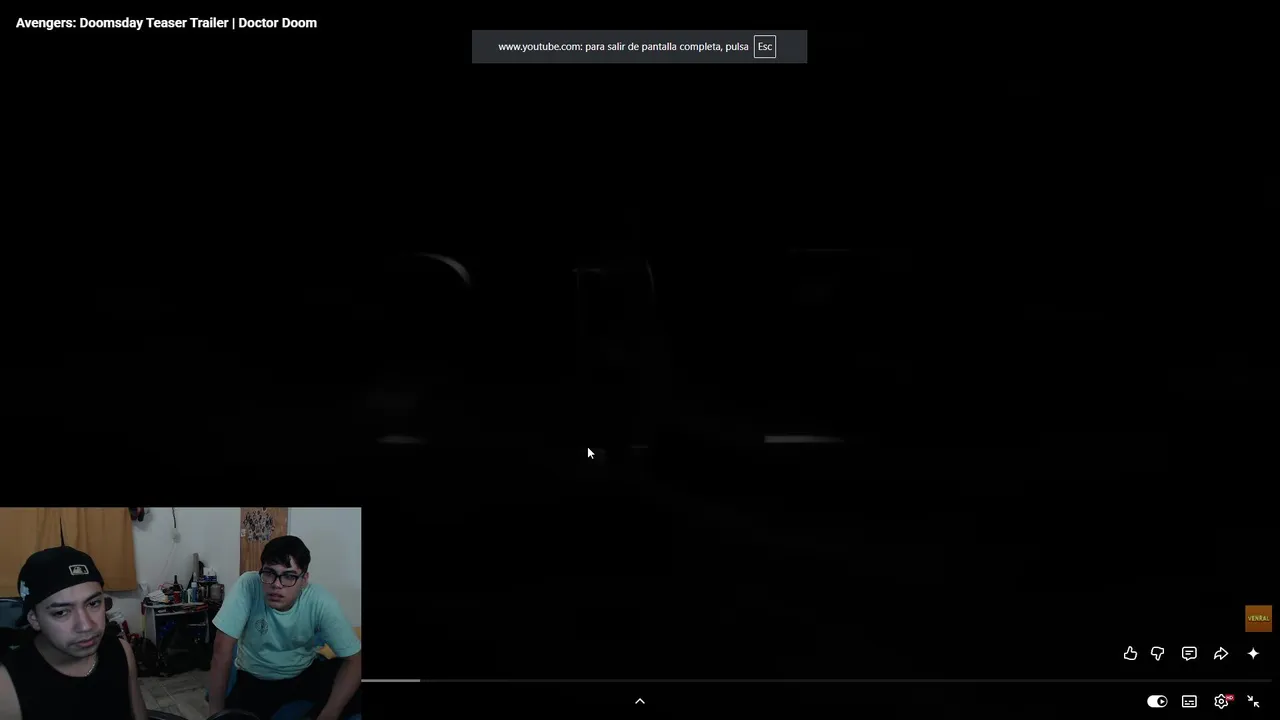This screenshot has height=720, width=1280.
Task: Open the sparkle Ask AI icon
Action: [1253, 653]
